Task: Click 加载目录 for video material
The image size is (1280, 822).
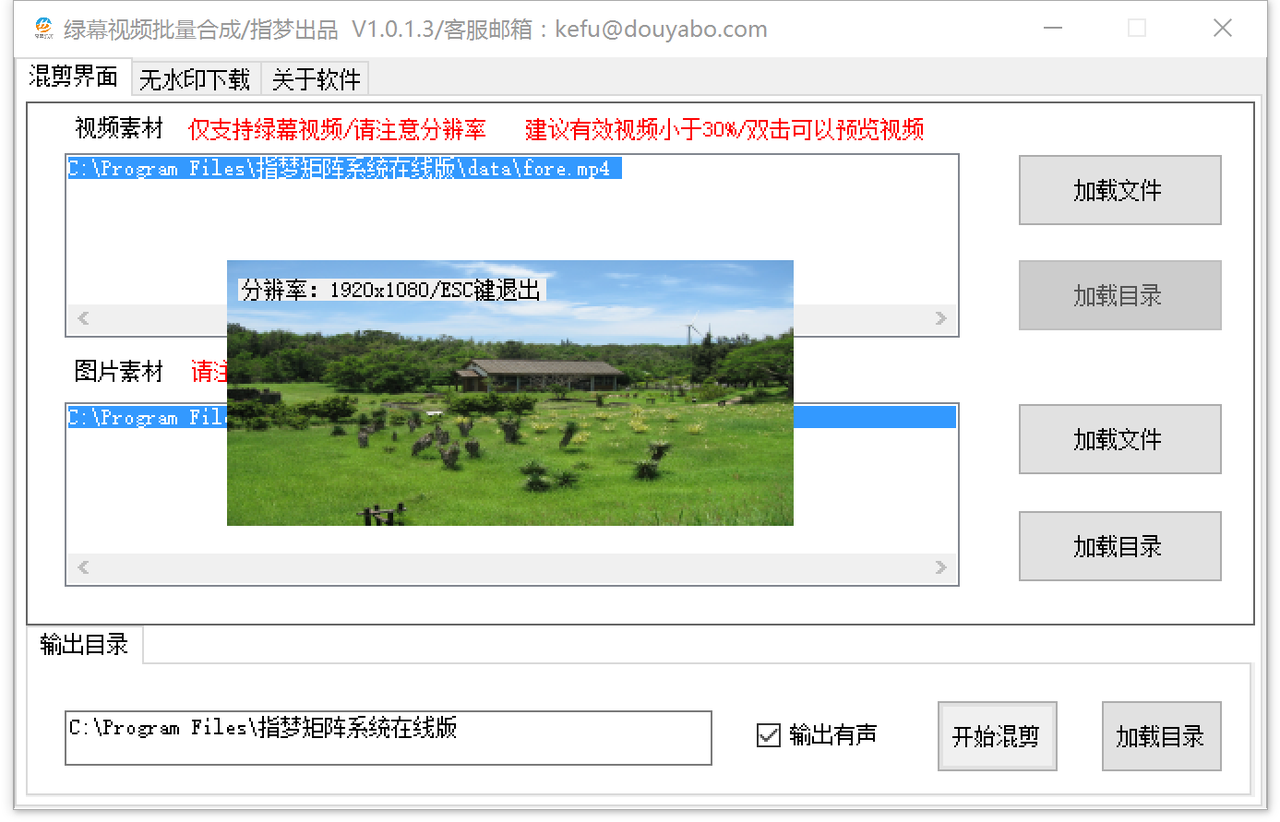Action: [x=1119, y=295]
